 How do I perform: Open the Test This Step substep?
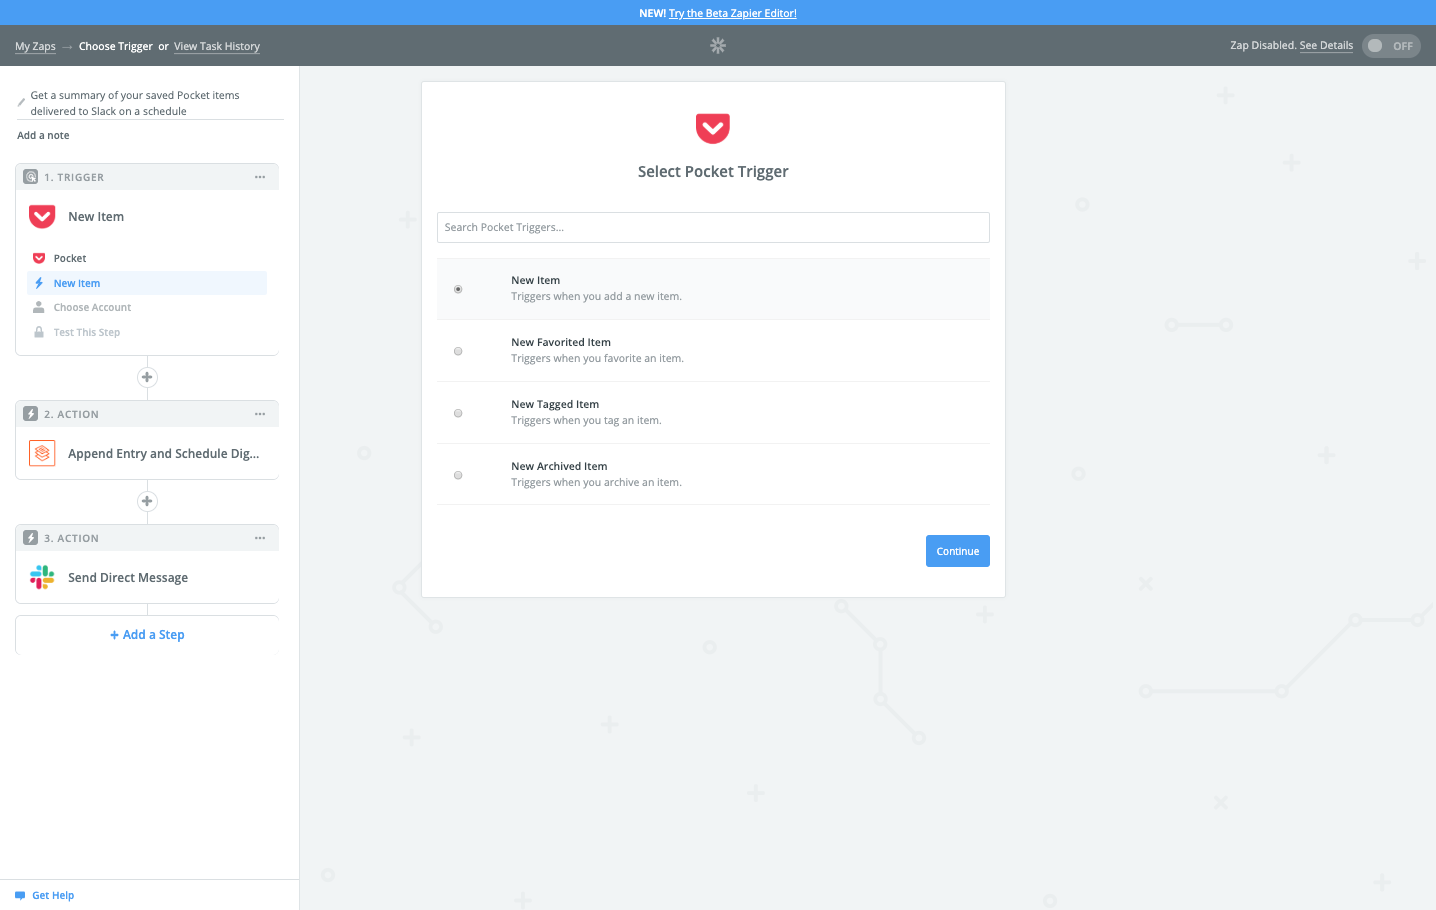pos(147,332)
